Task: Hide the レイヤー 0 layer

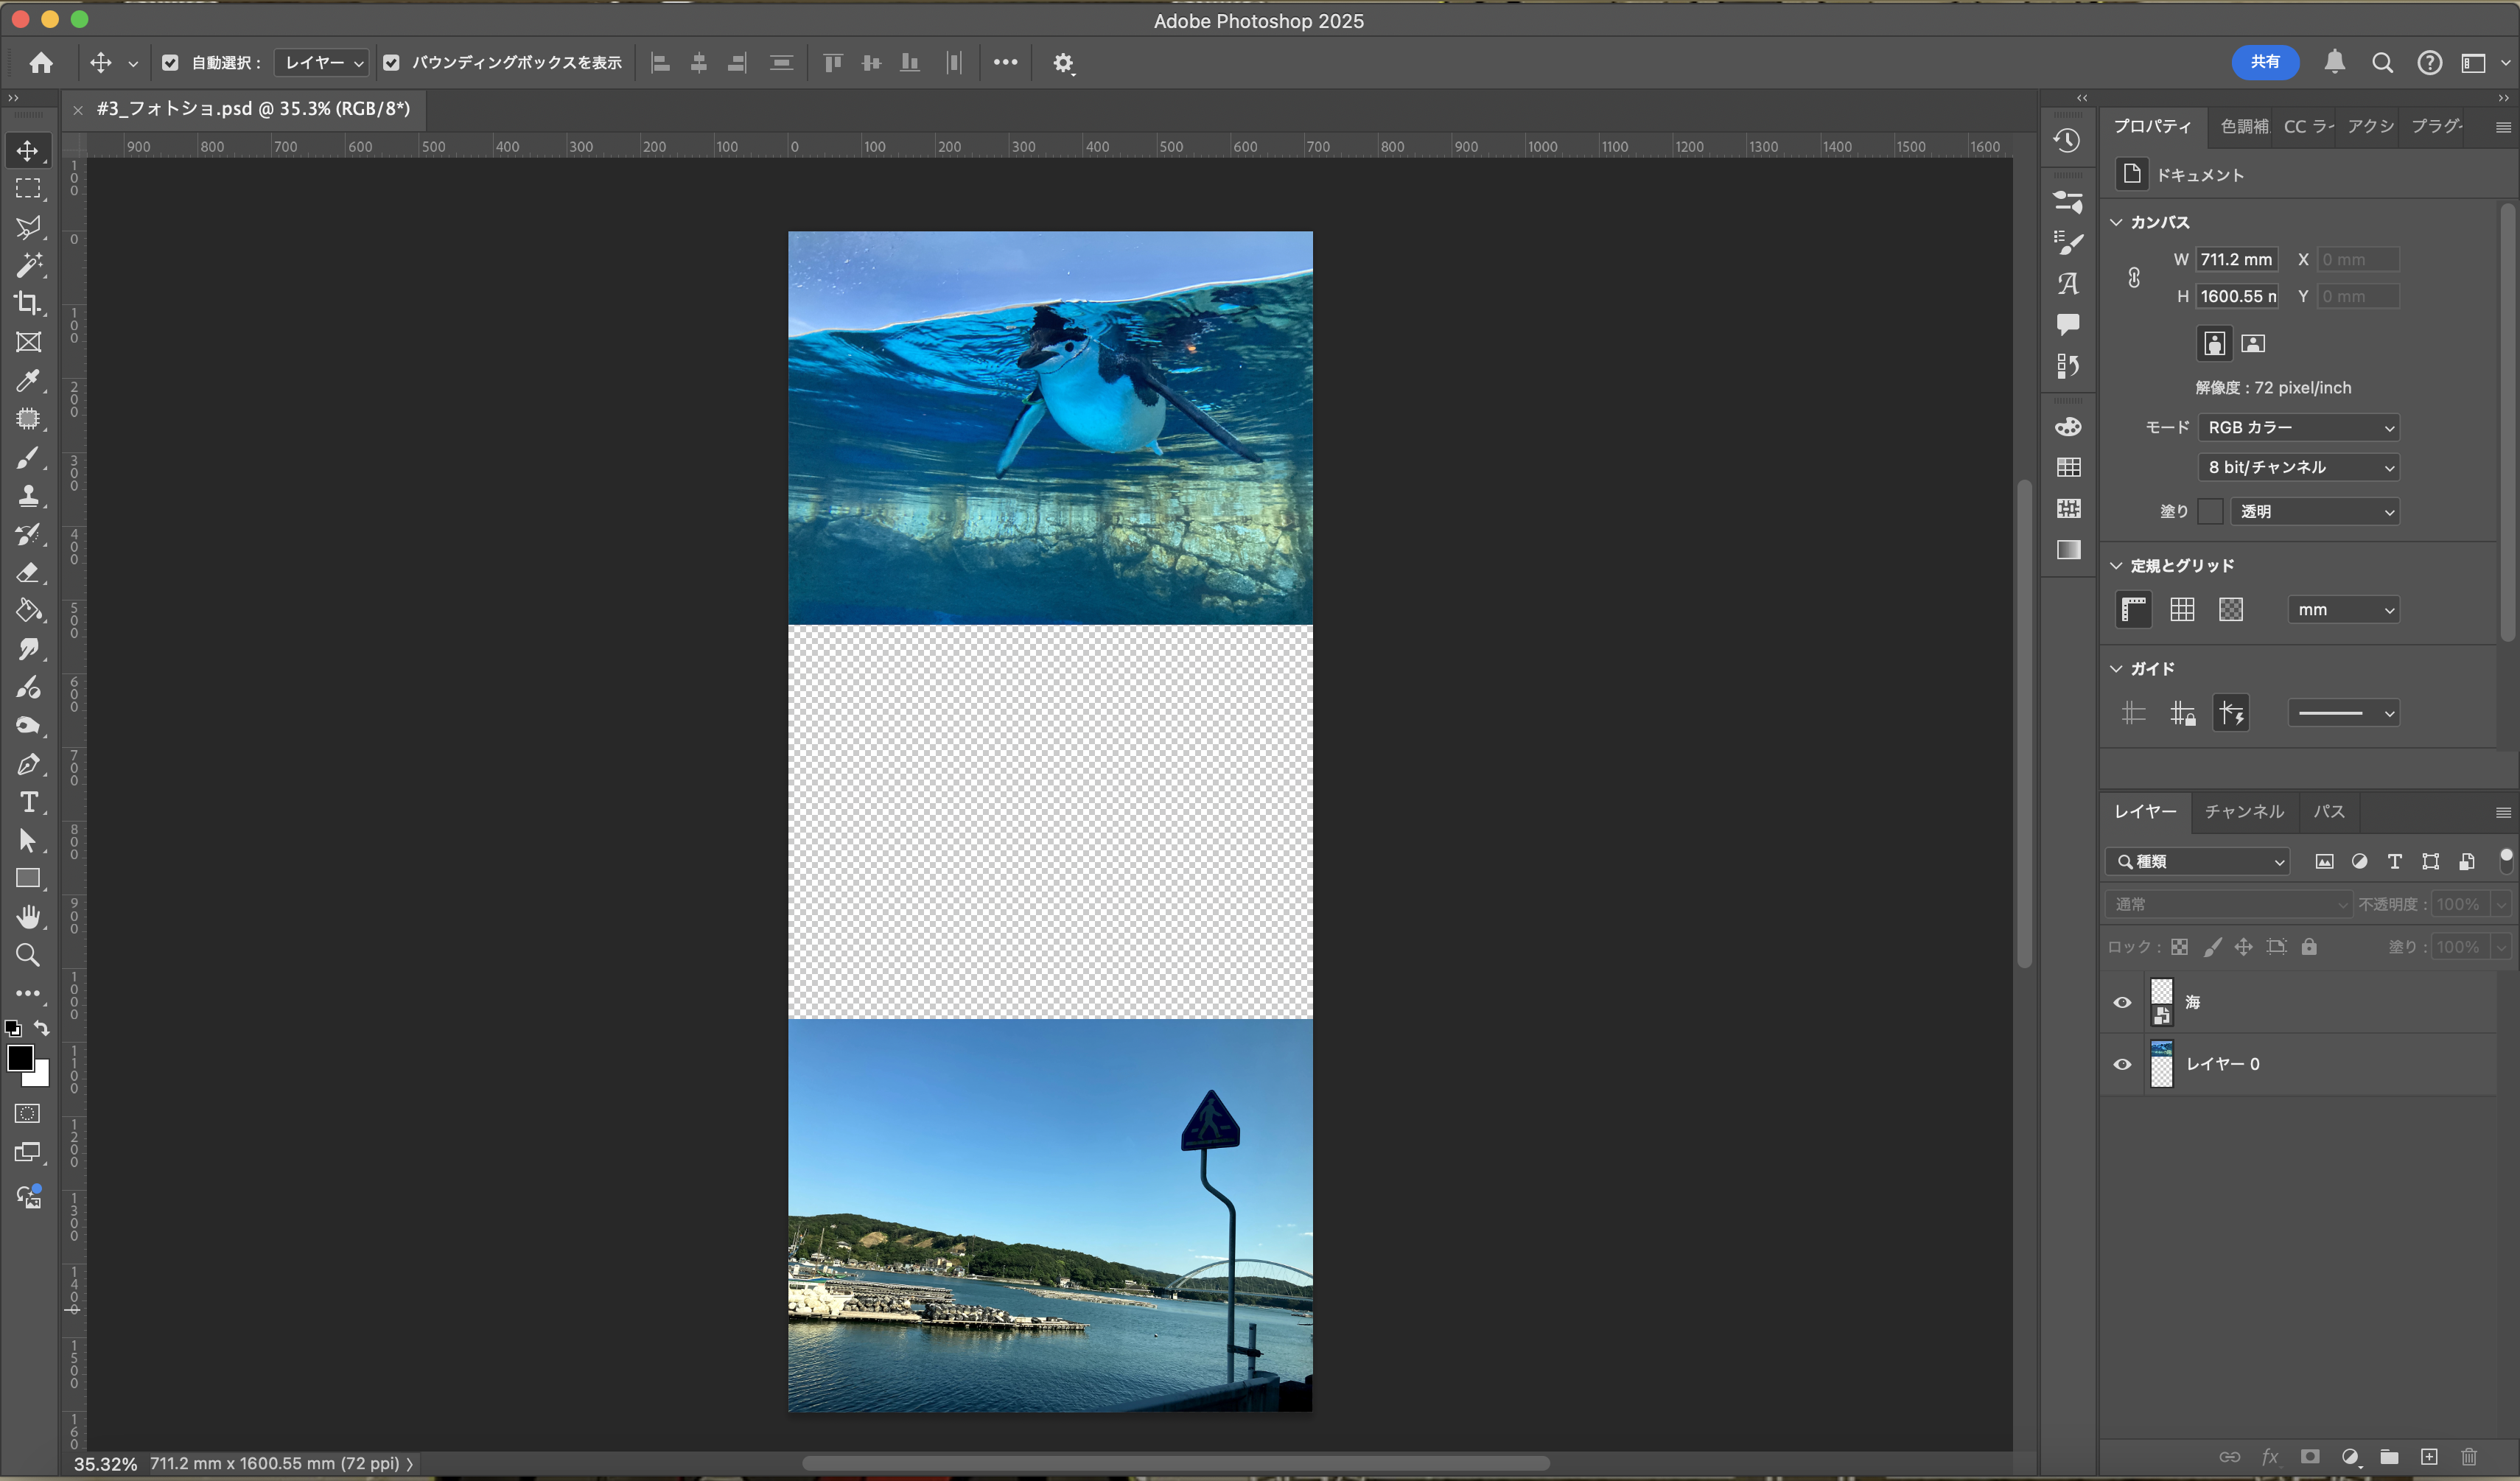Action: (x=2122, y=1064)
